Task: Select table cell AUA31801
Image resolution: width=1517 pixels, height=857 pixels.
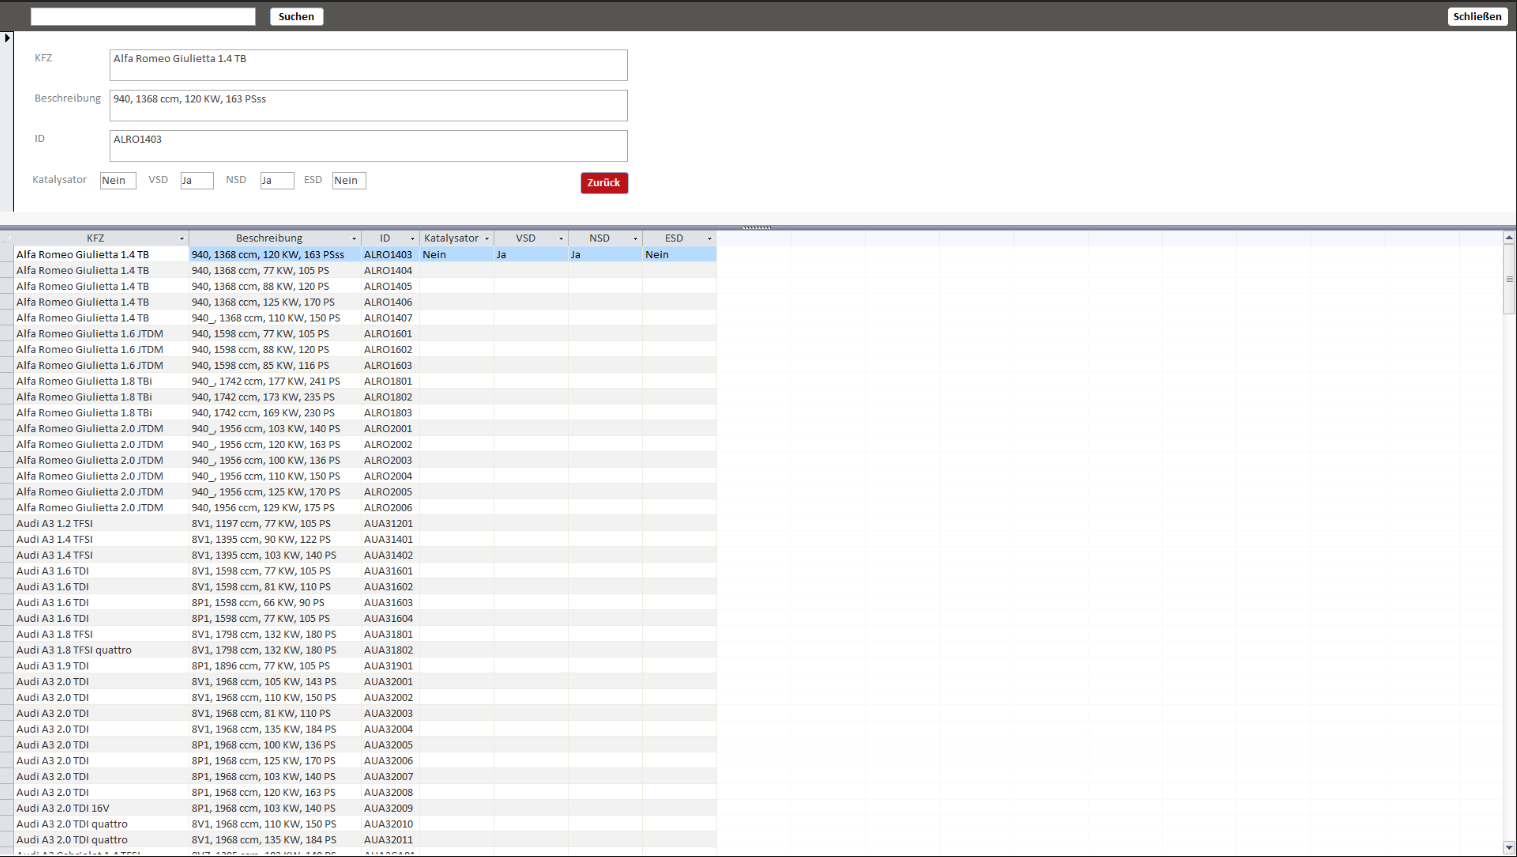Action: pyautogui.click(x=390, y=634)
